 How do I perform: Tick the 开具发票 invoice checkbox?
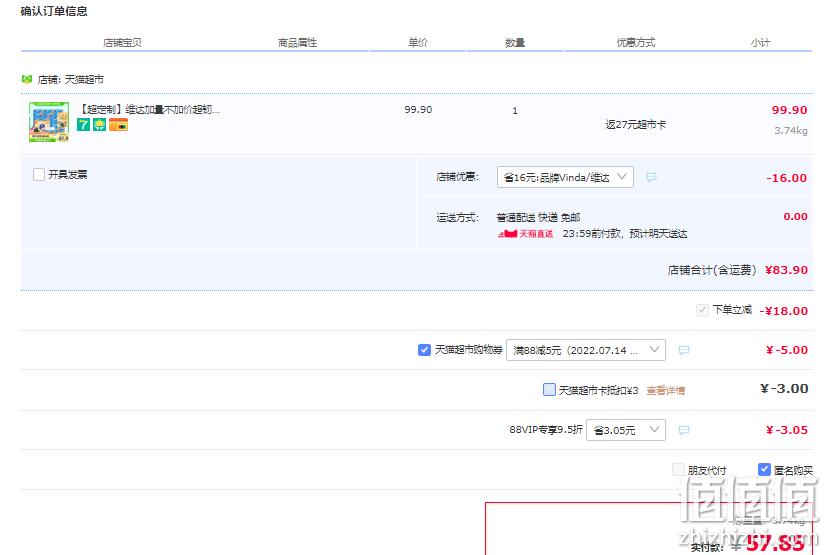pyautogui.click(x=39, y=174)
